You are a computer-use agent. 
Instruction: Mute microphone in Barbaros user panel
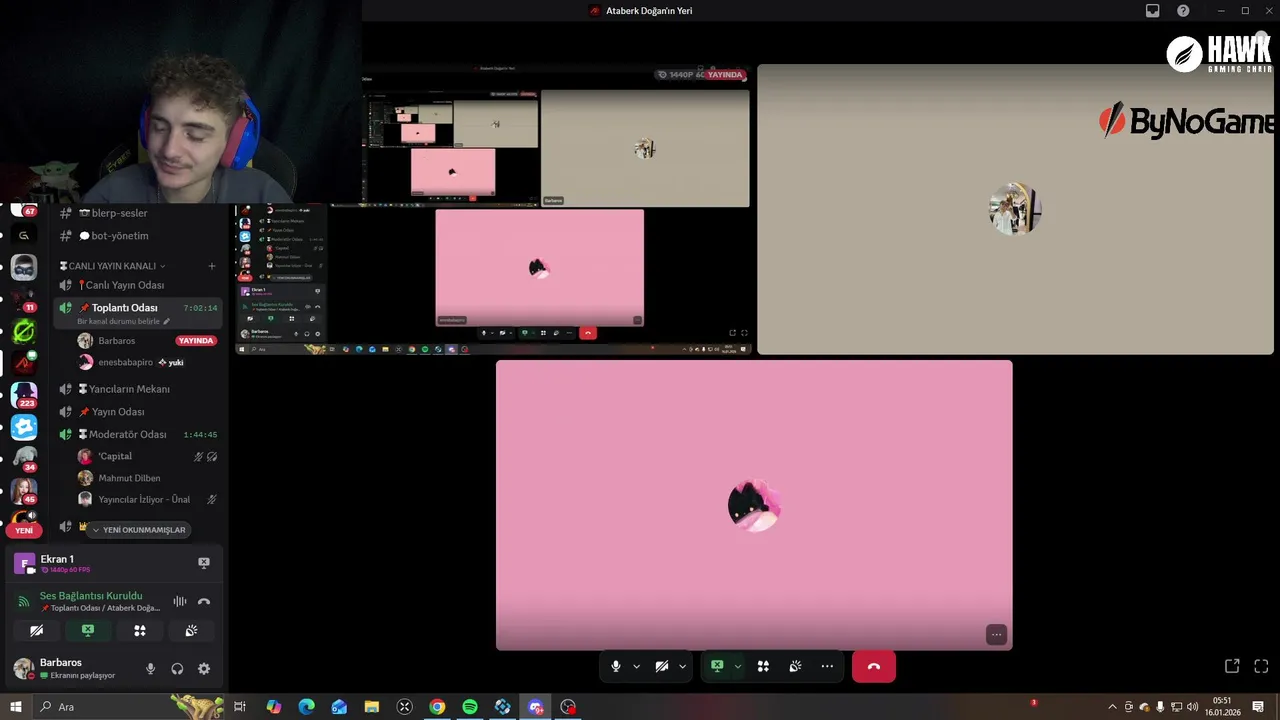click(151, 669)
